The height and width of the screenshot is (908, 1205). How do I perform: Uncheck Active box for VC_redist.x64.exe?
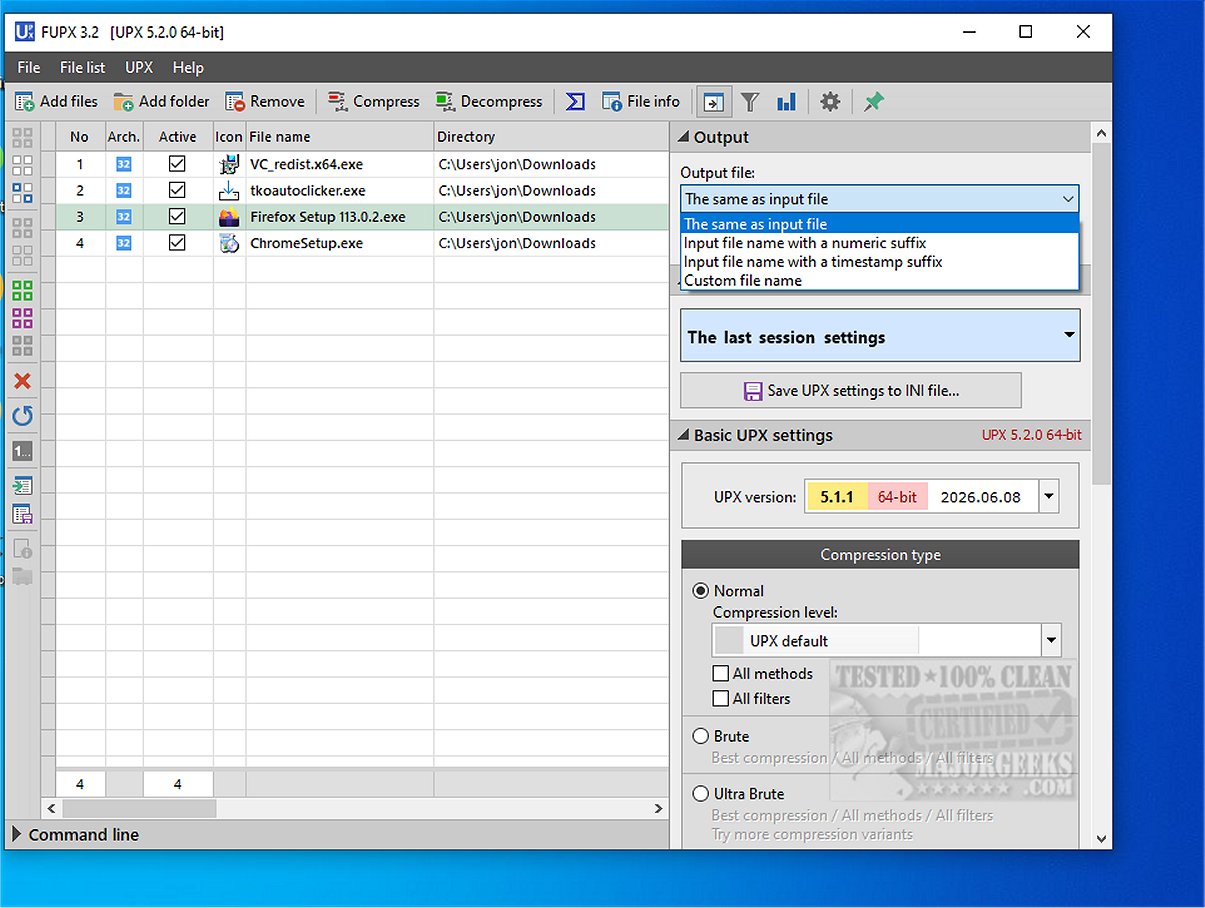click(x=177, y=164)
